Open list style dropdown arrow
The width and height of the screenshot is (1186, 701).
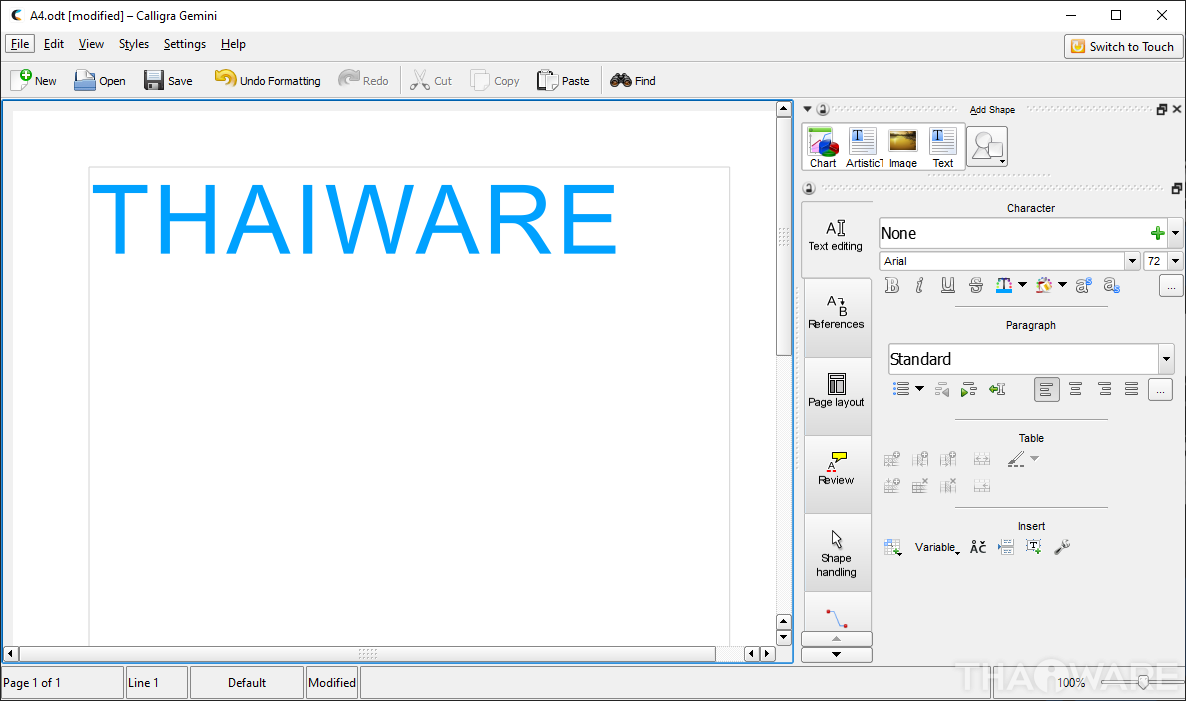tap(919, 389)
